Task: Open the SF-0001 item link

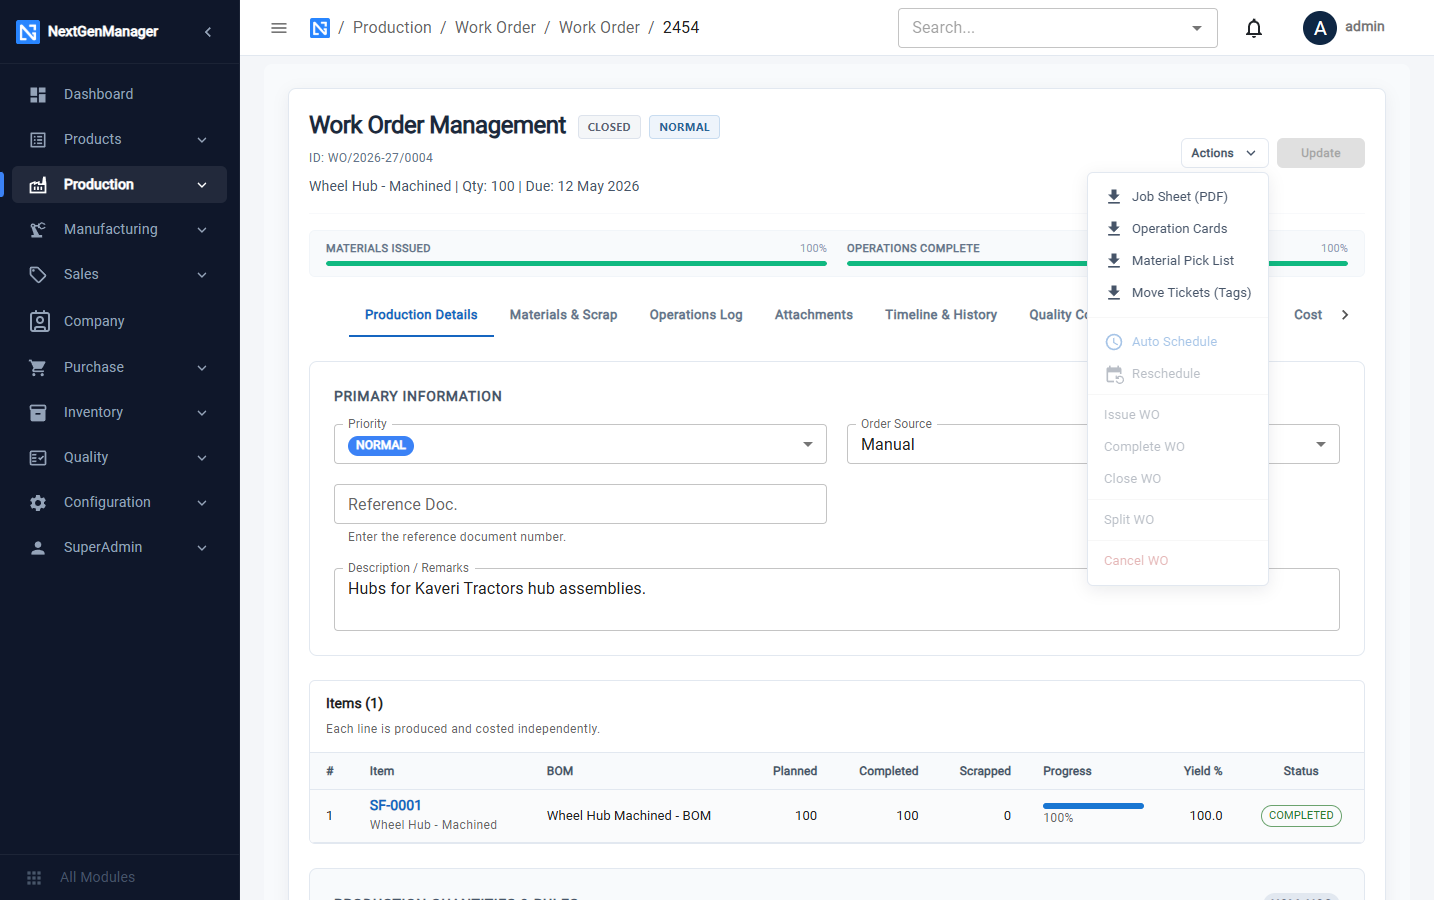Action: click(395, 805)
